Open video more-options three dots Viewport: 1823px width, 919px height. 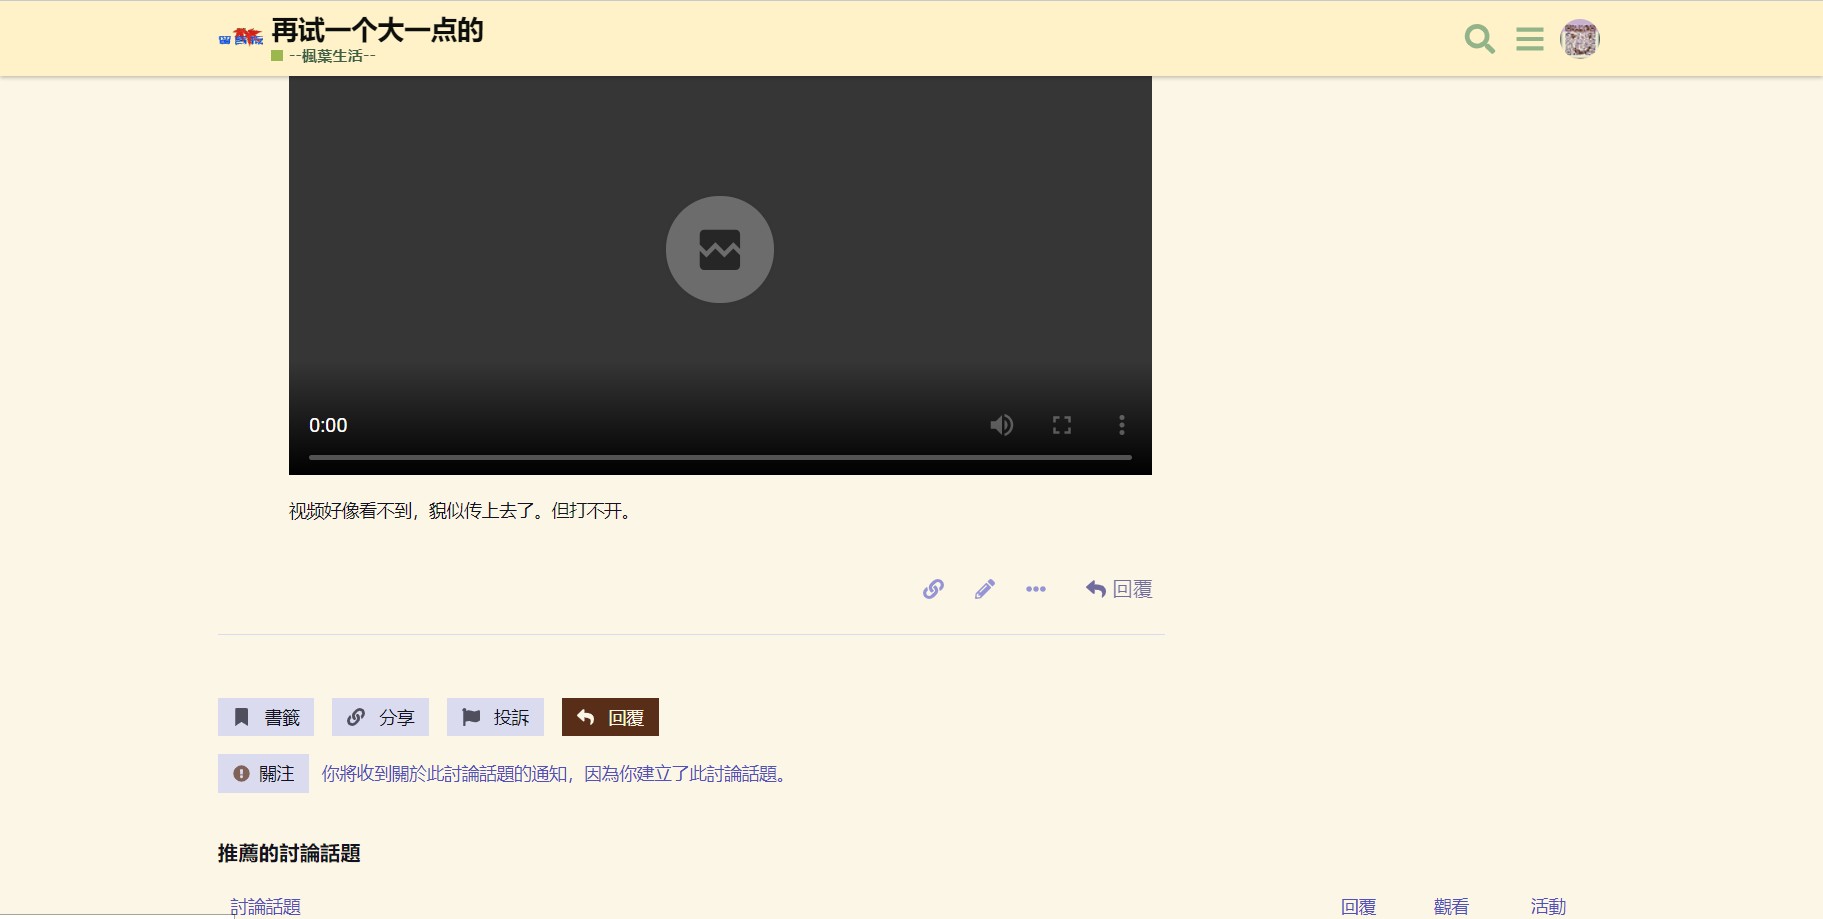point(1122,425)
